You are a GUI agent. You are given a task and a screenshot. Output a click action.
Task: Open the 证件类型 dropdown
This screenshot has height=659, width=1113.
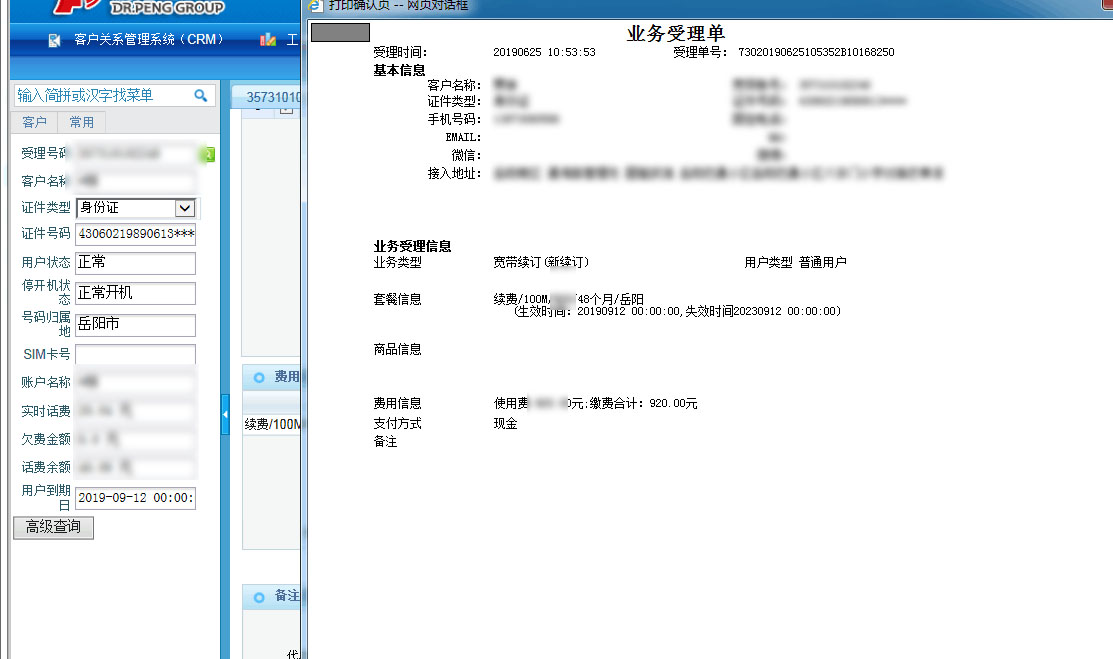pos(184,208)
